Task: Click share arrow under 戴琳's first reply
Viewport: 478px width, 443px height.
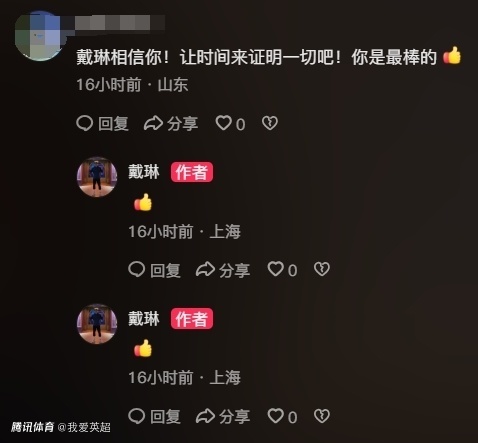Action: click(205, 269)
